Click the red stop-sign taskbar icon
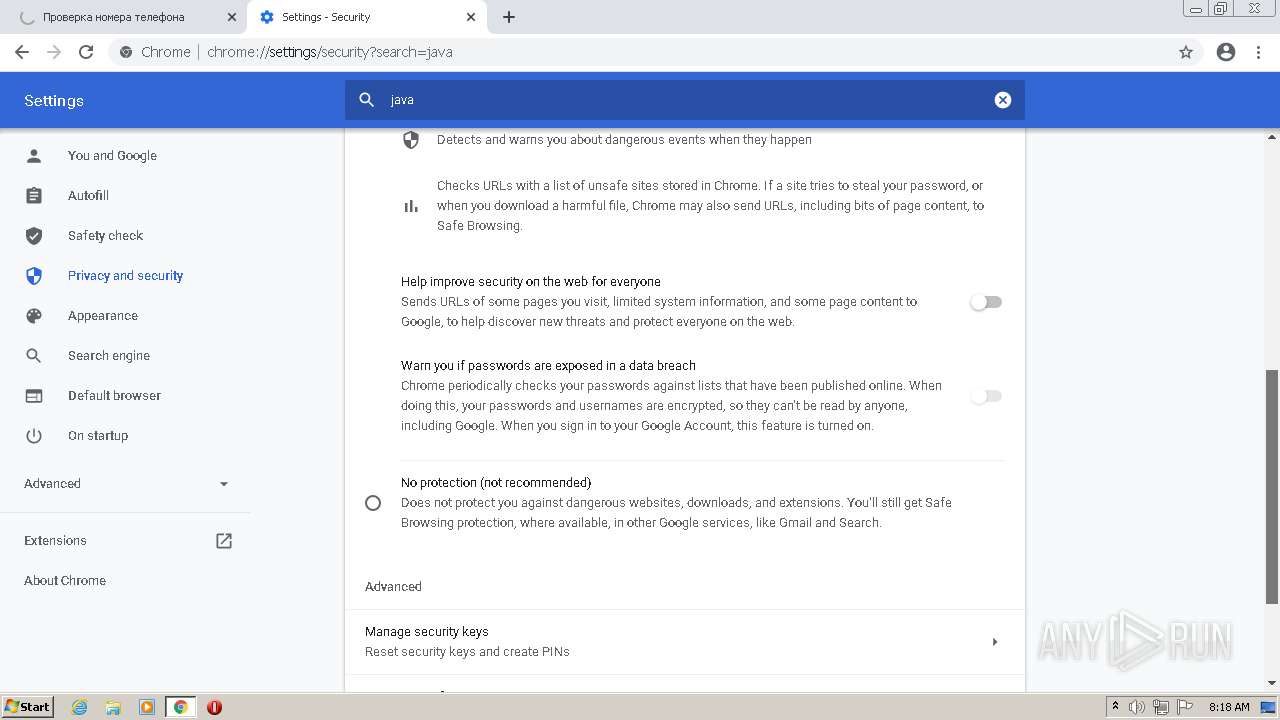 [214, 707]
